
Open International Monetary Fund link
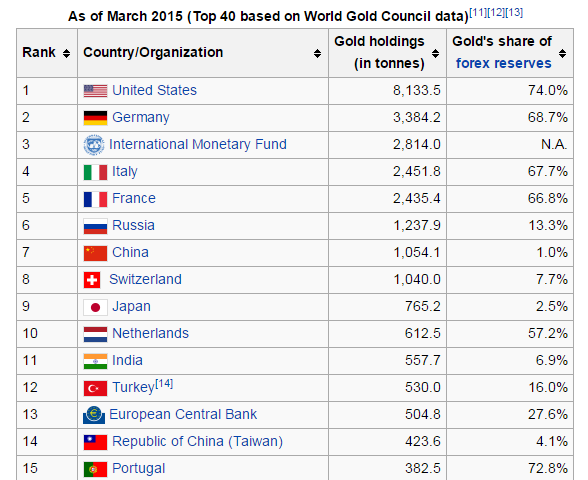point(198,144)
